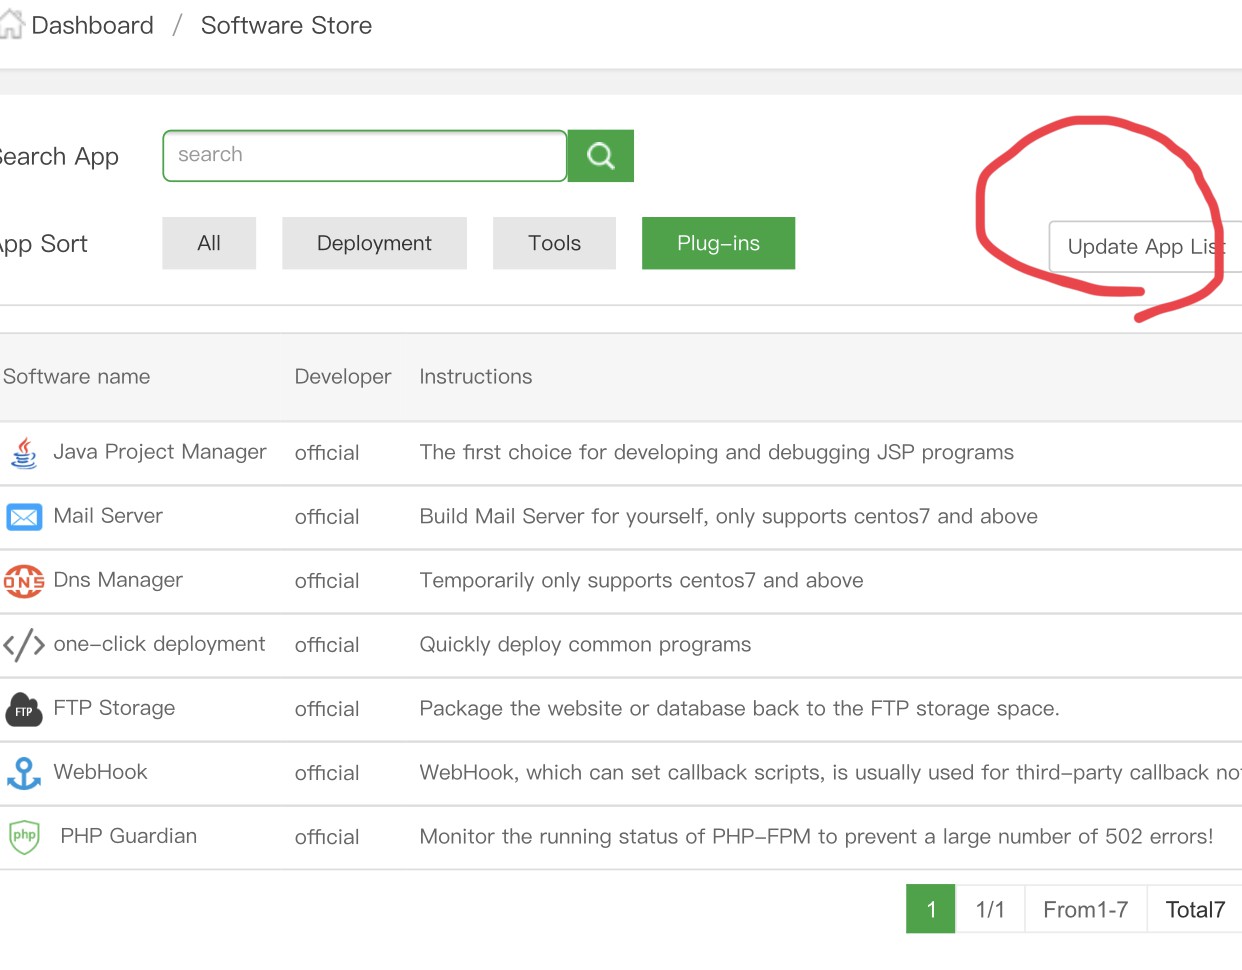The height and width of the screenshot is (970, 1242).
Task: Open the PHP Guardian plugin name
Action: click(x=128, y=836)
